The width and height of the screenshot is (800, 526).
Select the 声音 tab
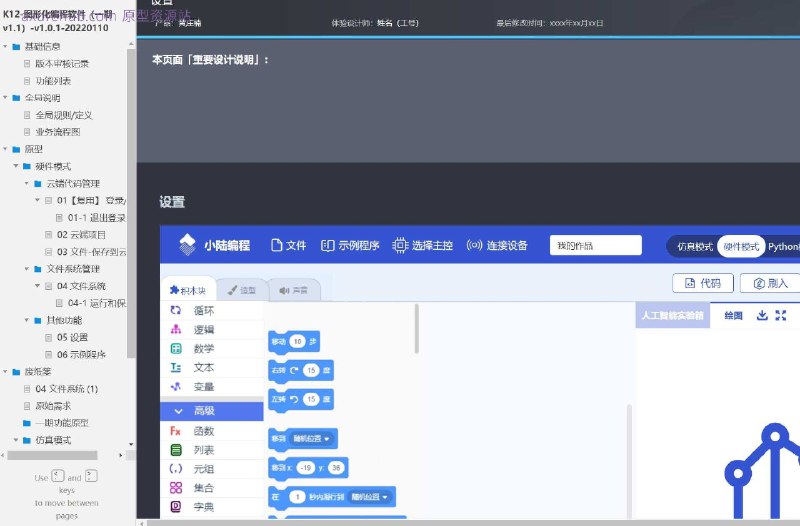pyautogui.click(x=293, y=290)
